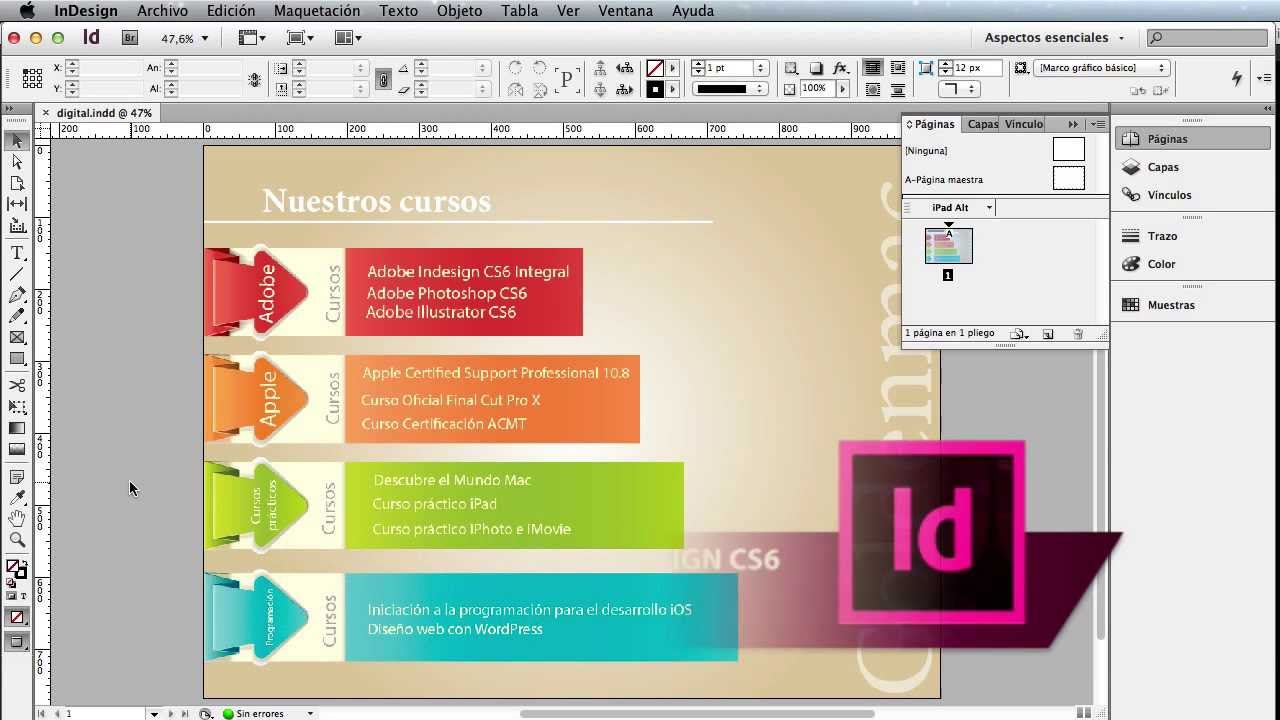This screenshot has height=720, width=1280.
Task: Pick the Direct Selection tool
Action: click(x=17, y=162)
